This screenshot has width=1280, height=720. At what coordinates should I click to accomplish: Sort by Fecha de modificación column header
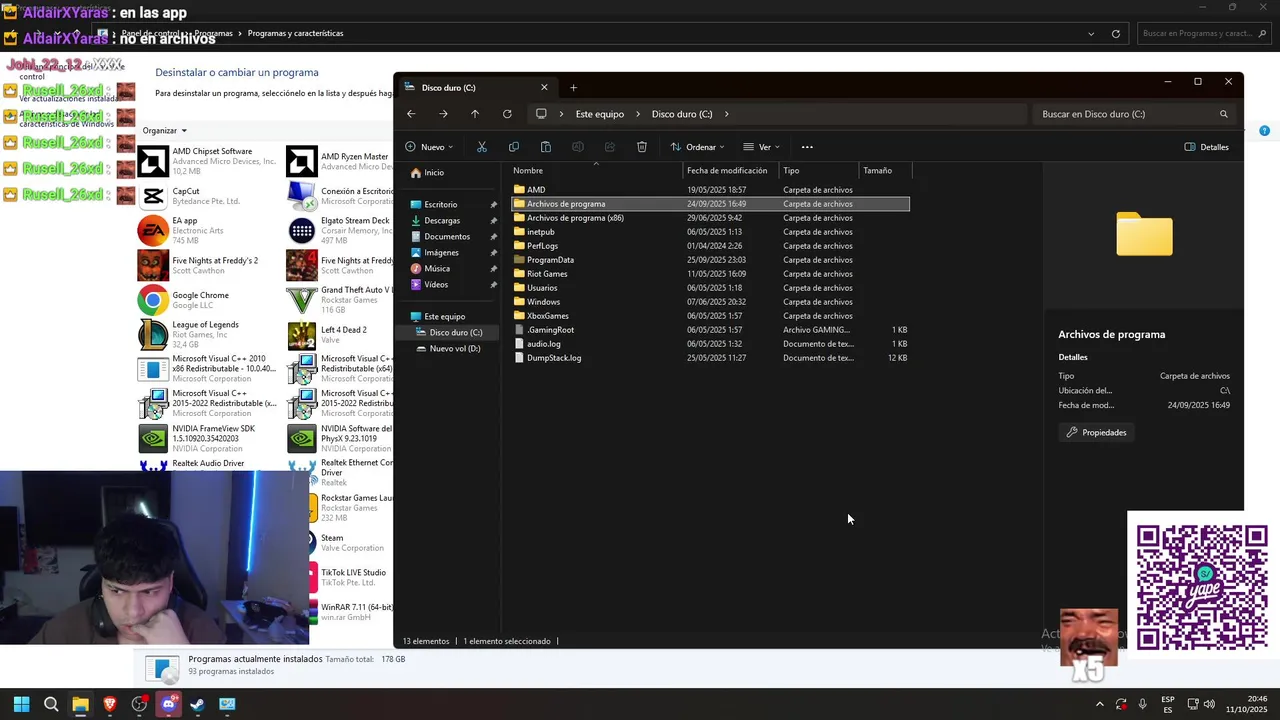point(731,170)
